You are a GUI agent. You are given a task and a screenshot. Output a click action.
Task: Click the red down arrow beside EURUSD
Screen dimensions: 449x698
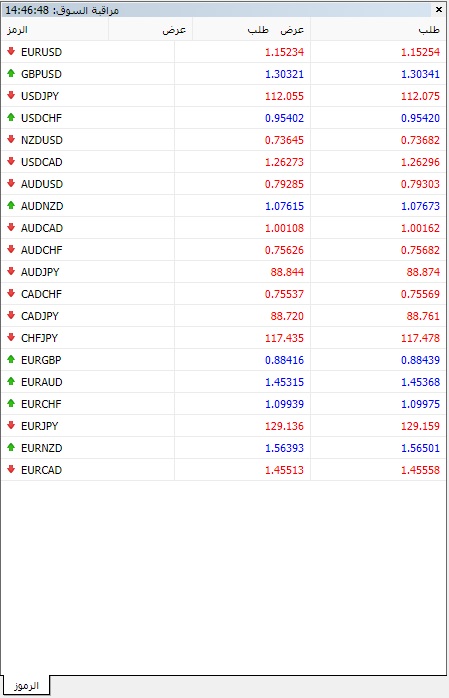[x=11, y=52]
